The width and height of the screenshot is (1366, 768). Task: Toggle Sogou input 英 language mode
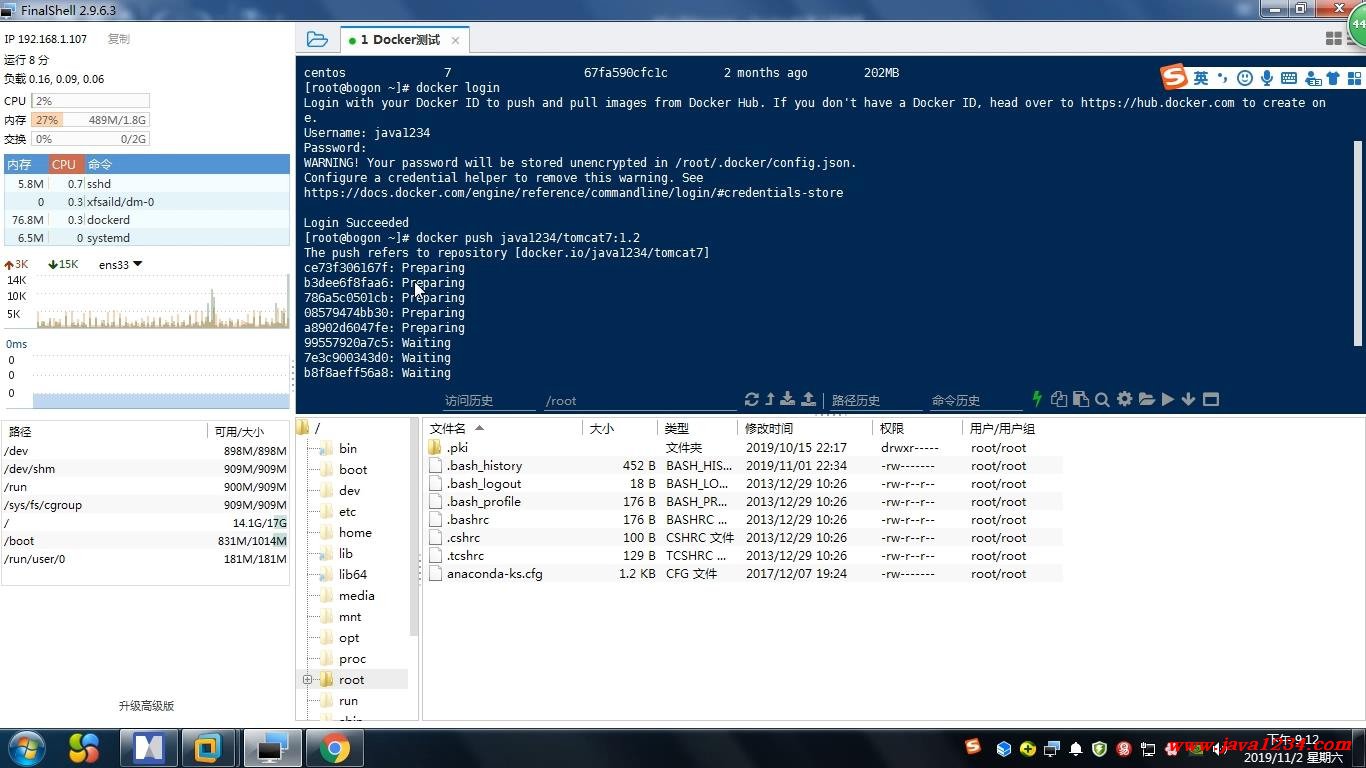click(x=1201, y=78)
